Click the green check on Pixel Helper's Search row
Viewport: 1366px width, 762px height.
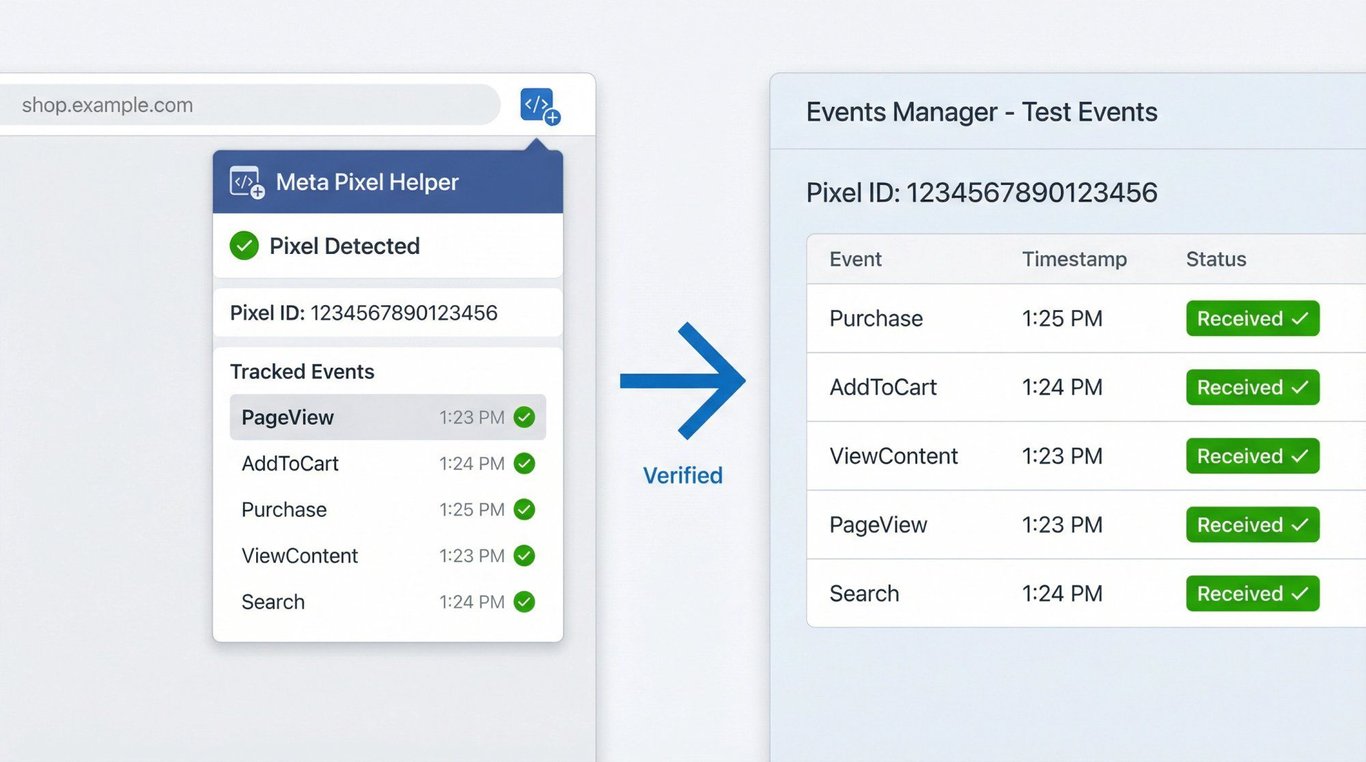524,602
